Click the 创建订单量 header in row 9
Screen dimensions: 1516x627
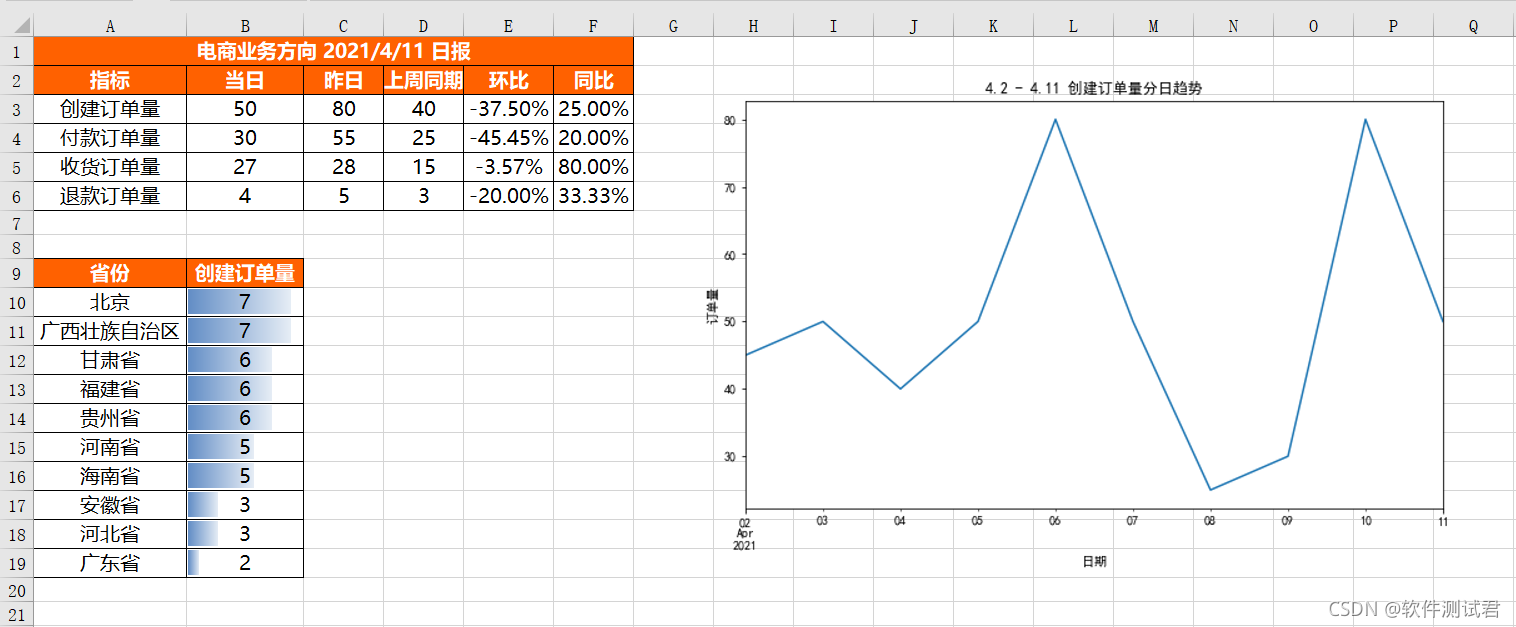point(245,273)
